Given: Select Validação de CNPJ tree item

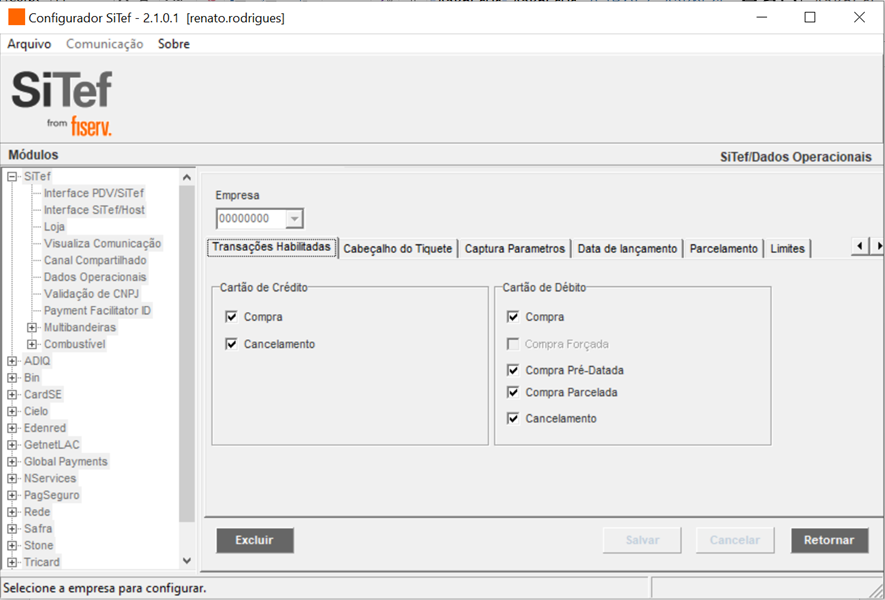Looking at the screenshot, I should (91, 294).
